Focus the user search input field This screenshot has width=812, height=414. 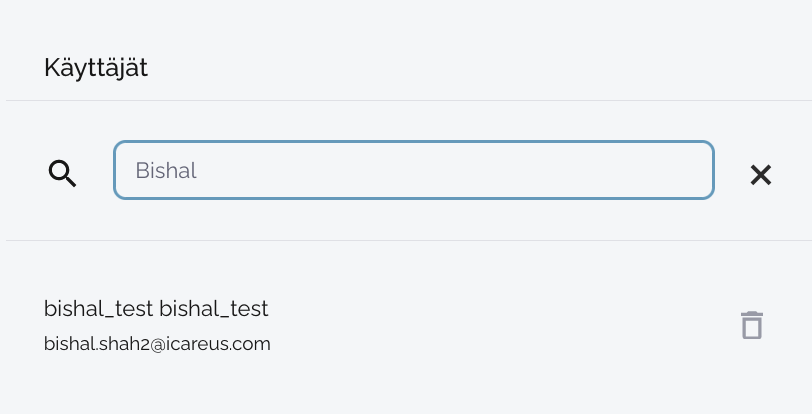point(413,170)
